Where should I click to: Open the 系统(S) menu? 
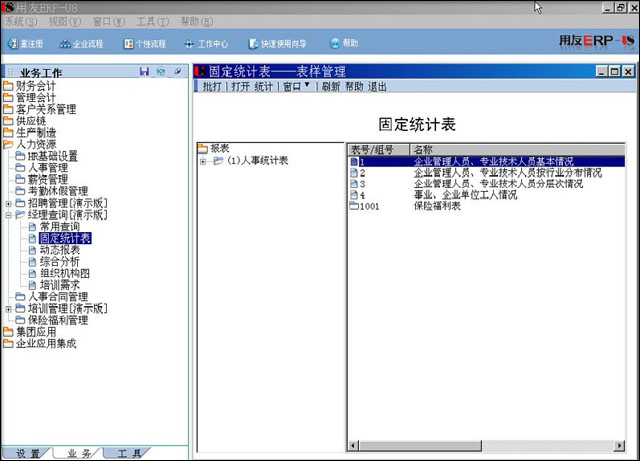21,21
